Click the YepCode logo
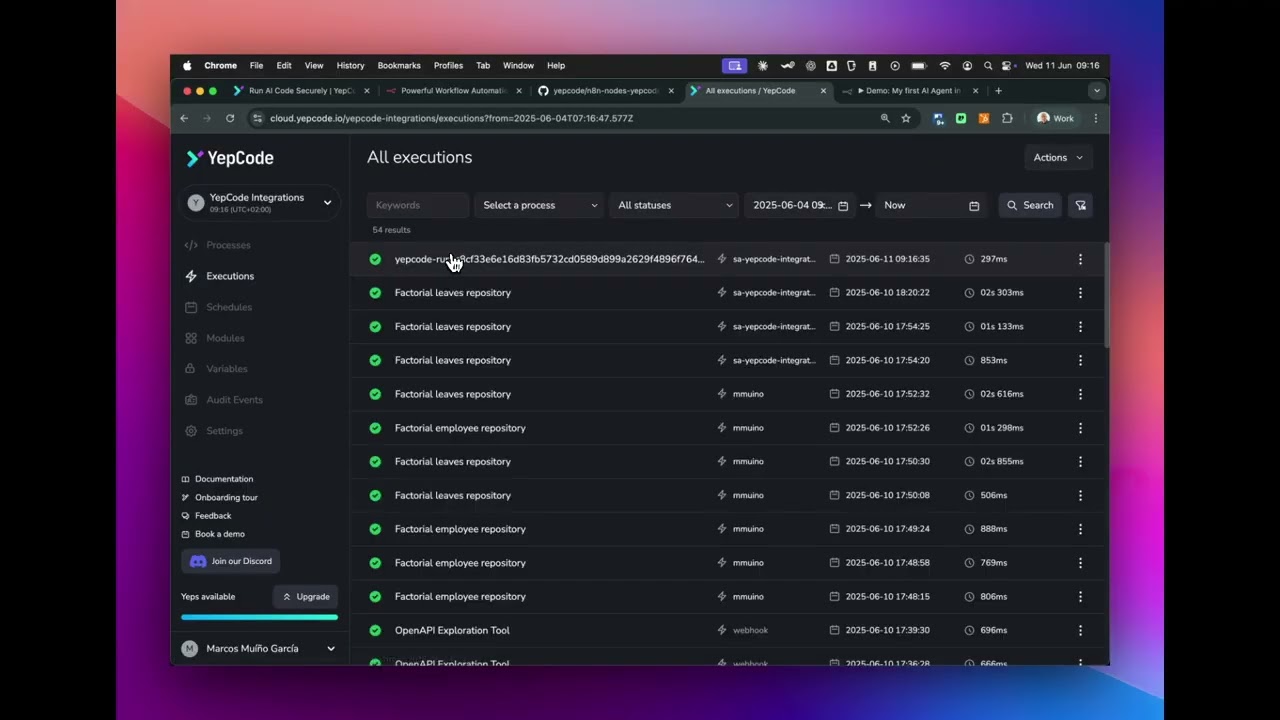The height and width of the screenshot is (720, 1280). point(230,158)
